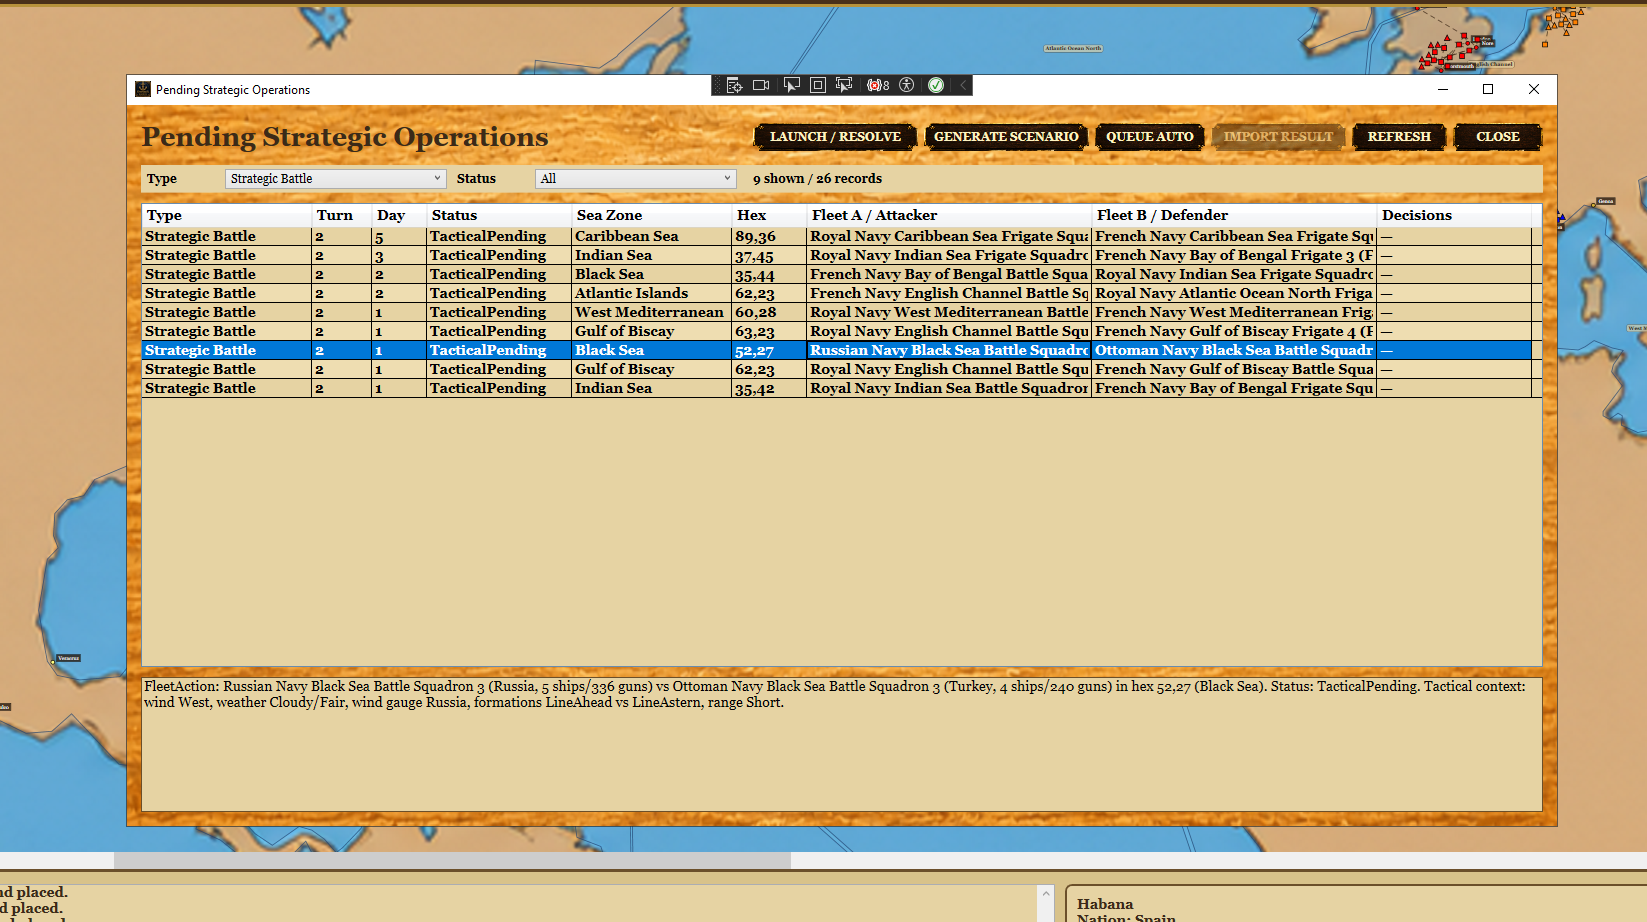Image resolution: width=1647 pixels, height=922 pixels.
Task: Click the GENERATE SCENARIO button
Action: 1006,137
